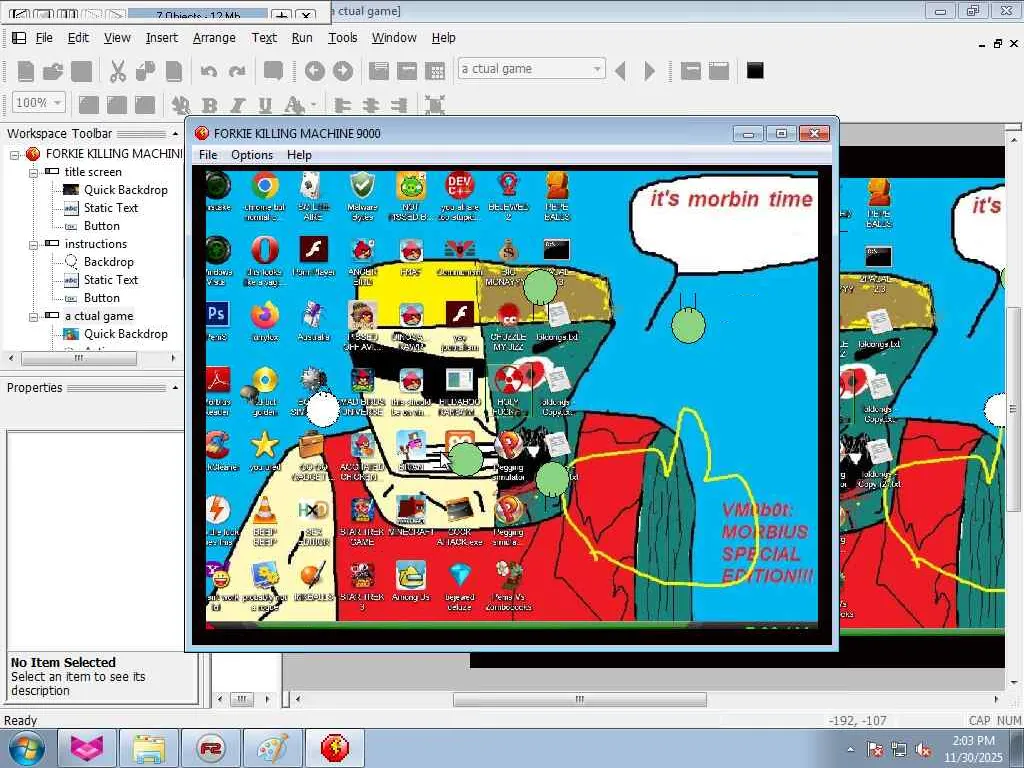1024x768 pixels.
Task: Go to next frame triangle arrow
Action: (649, 71)
